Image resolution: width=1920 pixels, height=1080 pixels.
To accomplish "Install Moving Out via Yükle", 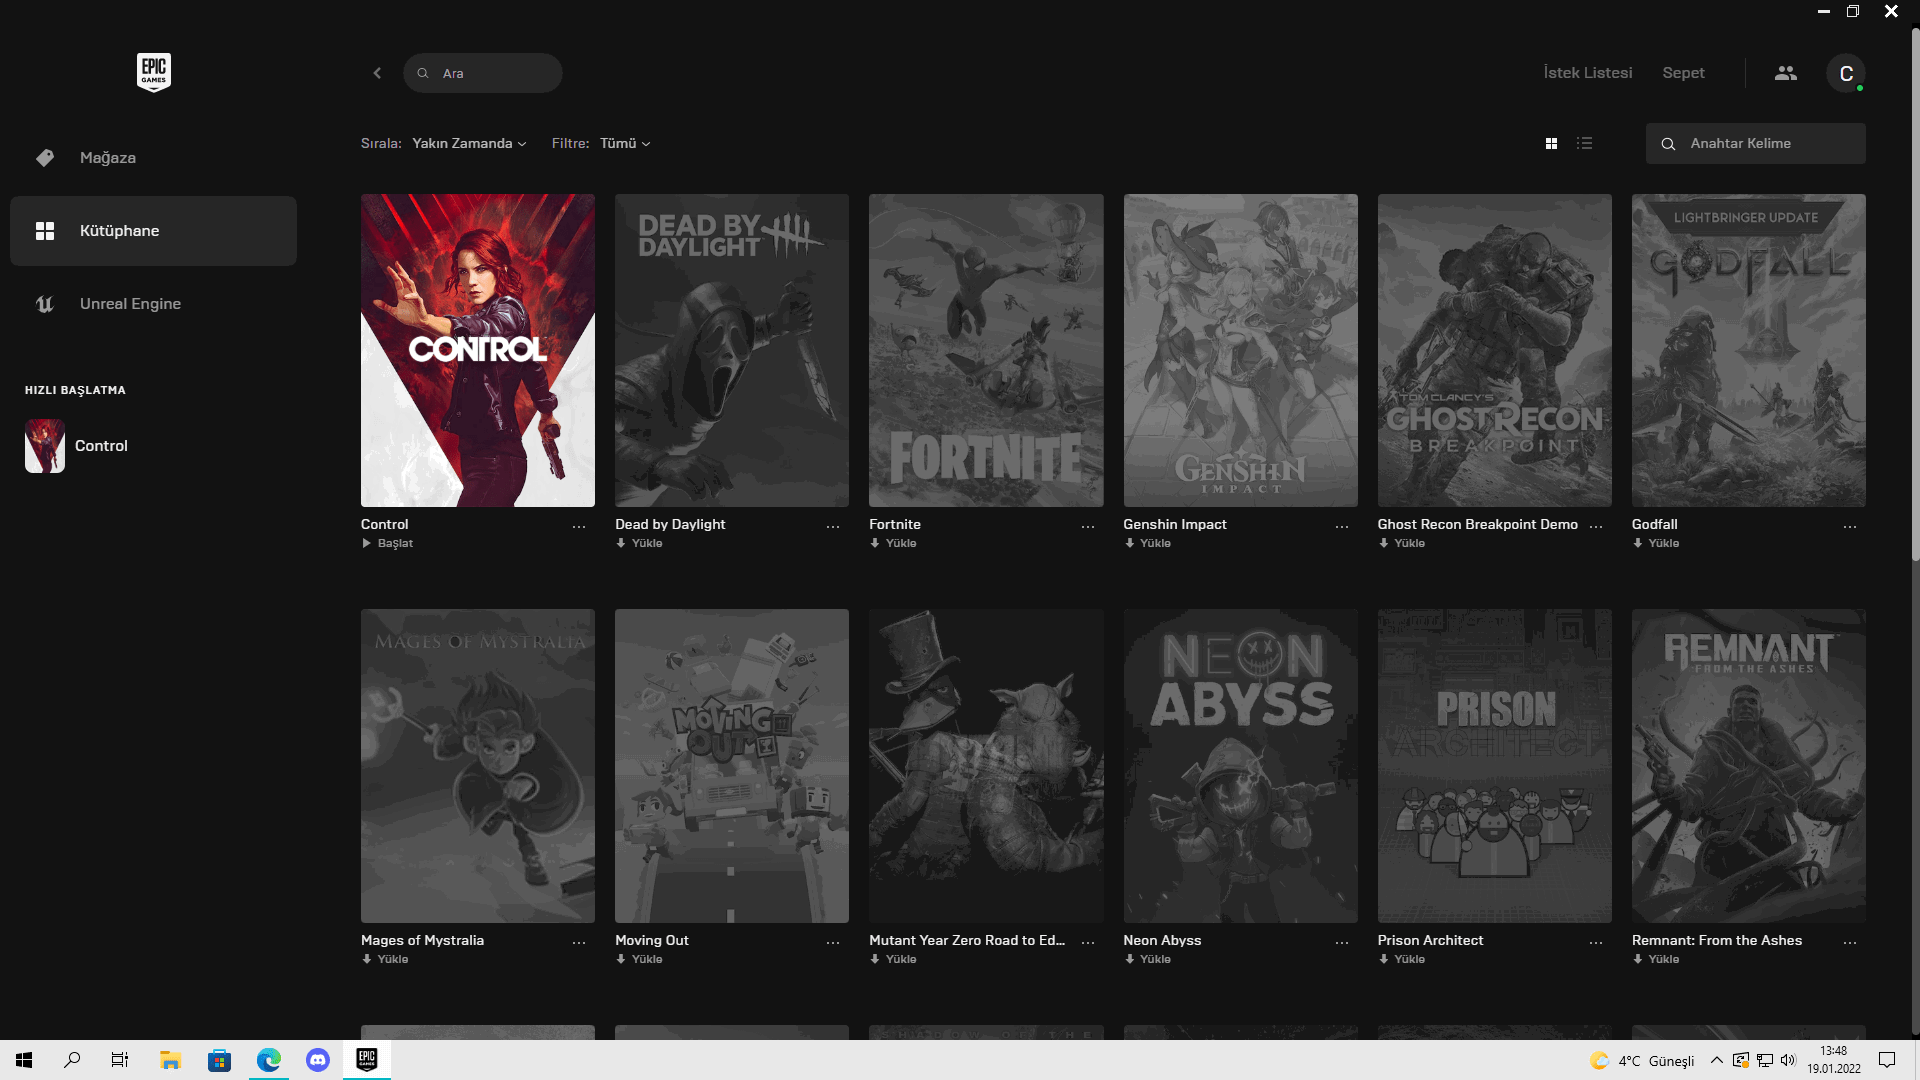I will coord(639,960).
